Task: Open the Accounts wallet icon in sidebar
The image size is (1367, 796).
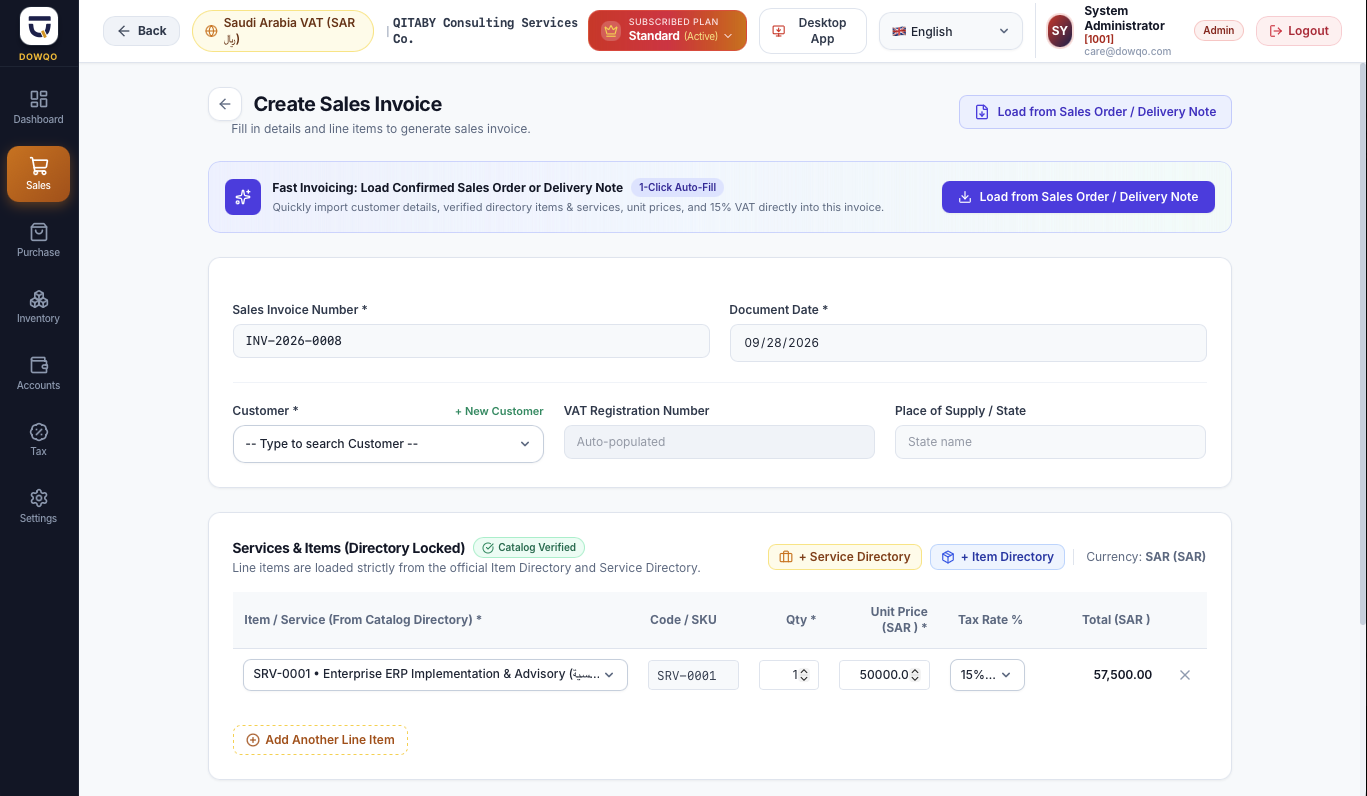Action: click(x=39, y=365)
